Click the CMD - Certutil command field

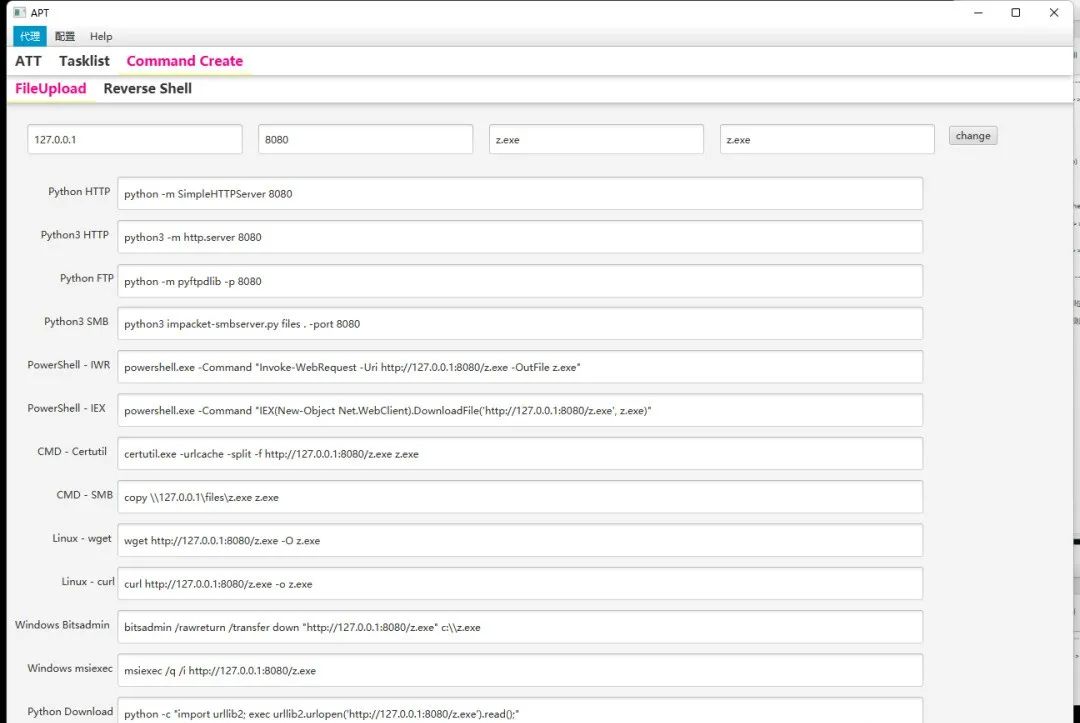coord(520,454)
